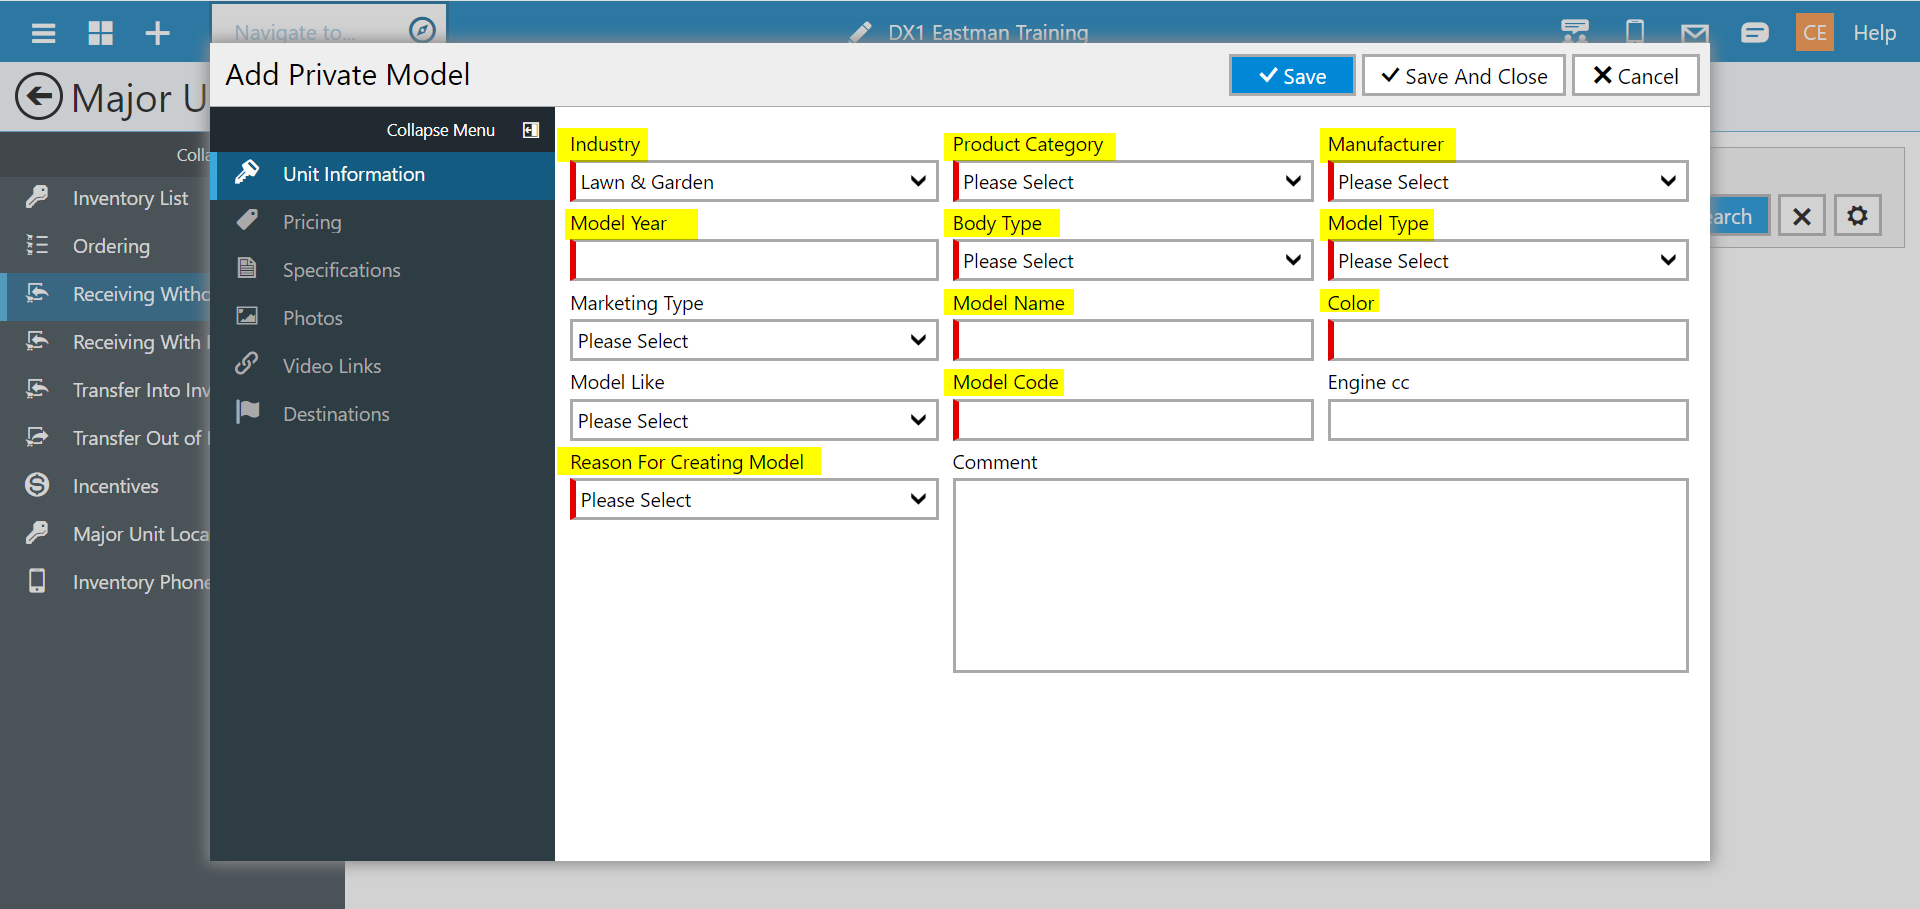This screenshot has height=909, width=1920.
Task: Click the Engine cc input field
Action: (x=1508, y=421)
